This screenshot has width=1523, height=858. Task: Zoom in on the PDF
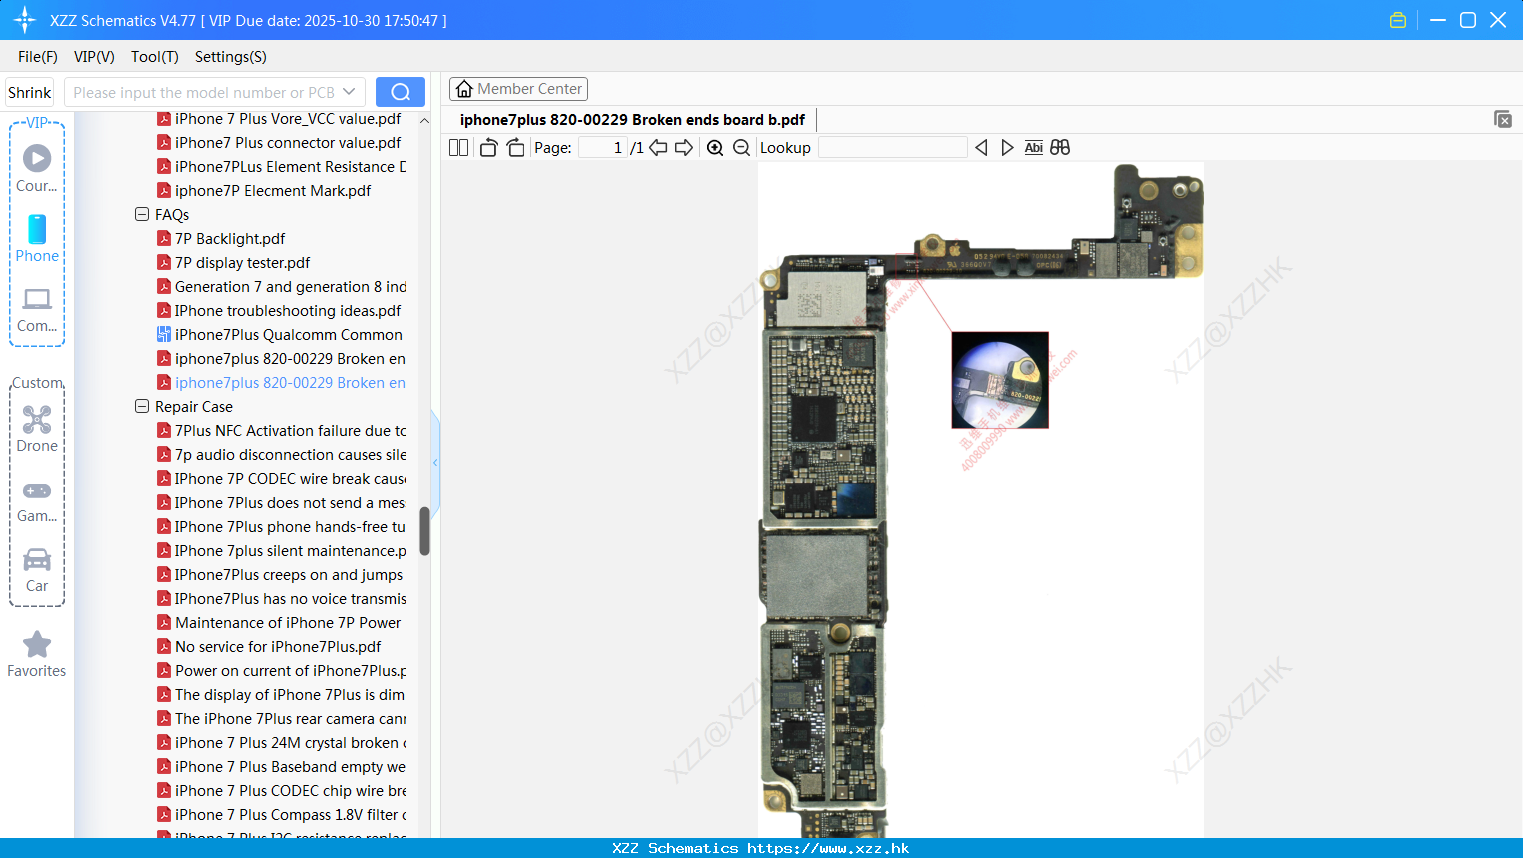(715, 148)
